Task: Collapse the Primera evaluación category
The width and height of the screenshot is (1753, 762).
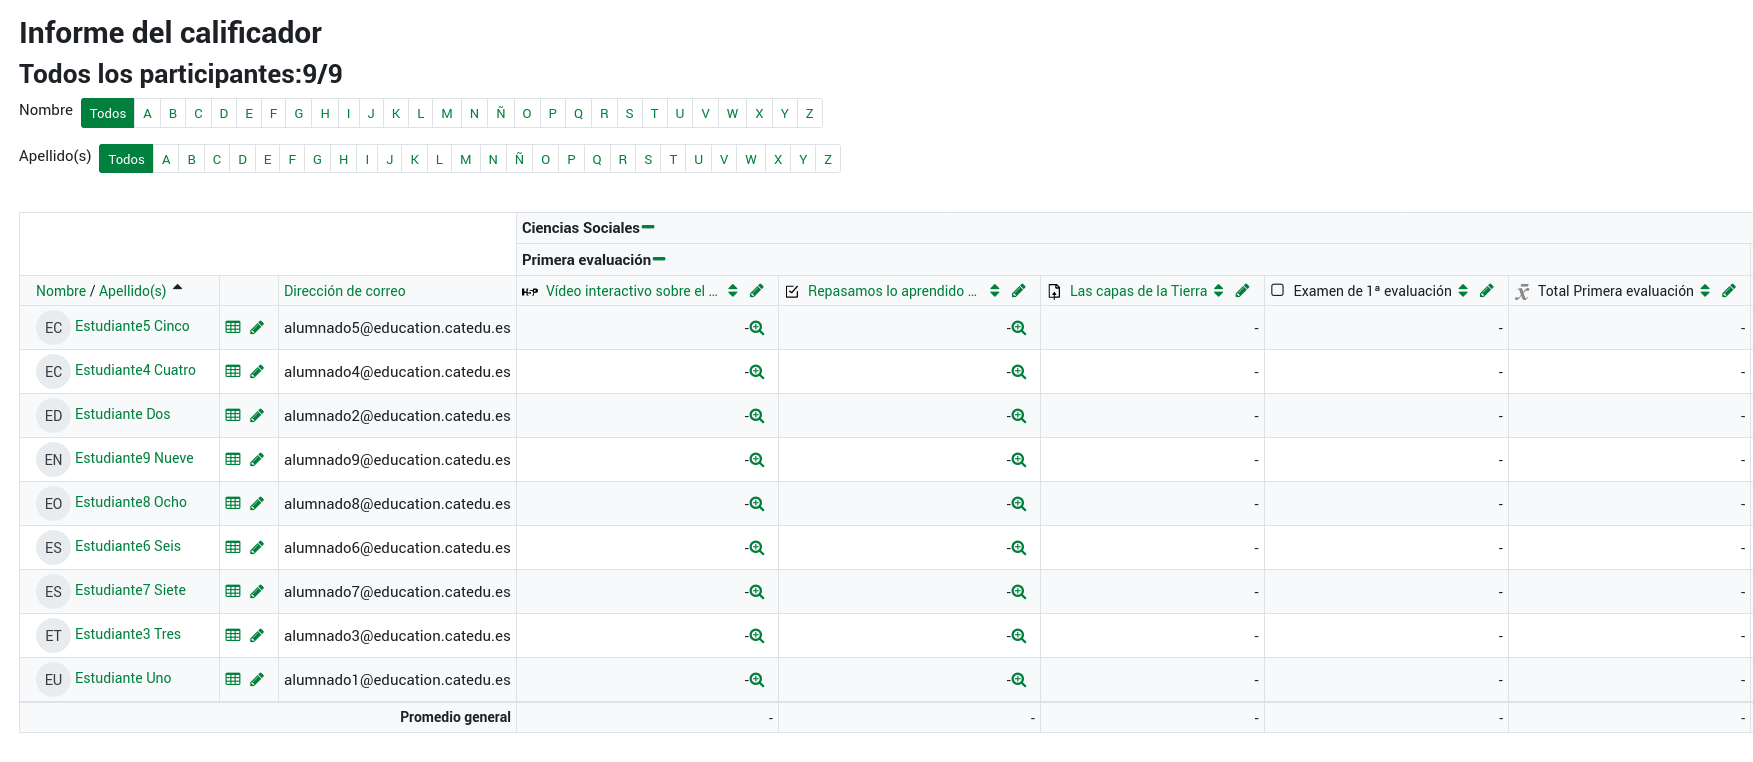Action: coord(659,260)
